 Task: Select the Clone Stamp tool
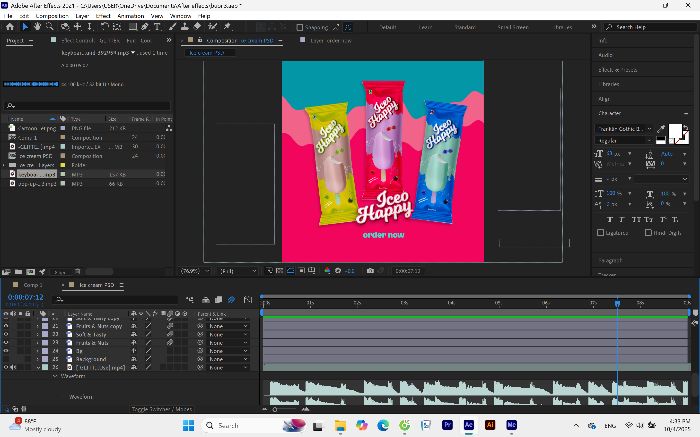184,27
